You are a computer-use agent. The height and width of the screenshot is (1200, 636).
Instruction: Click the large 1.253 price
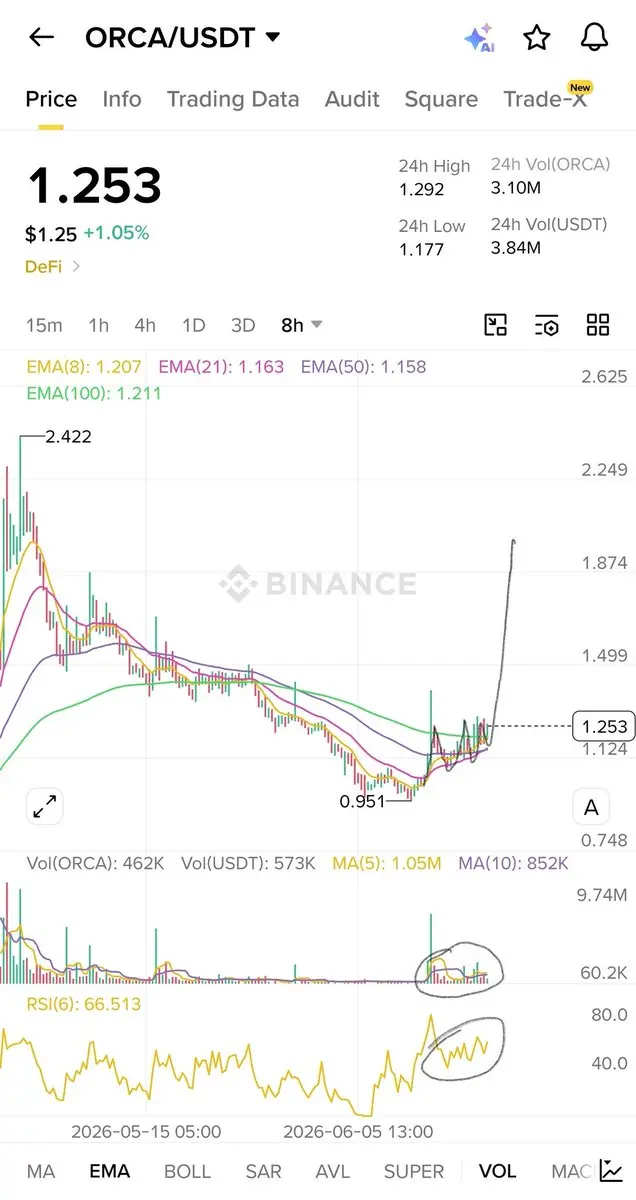94,186
